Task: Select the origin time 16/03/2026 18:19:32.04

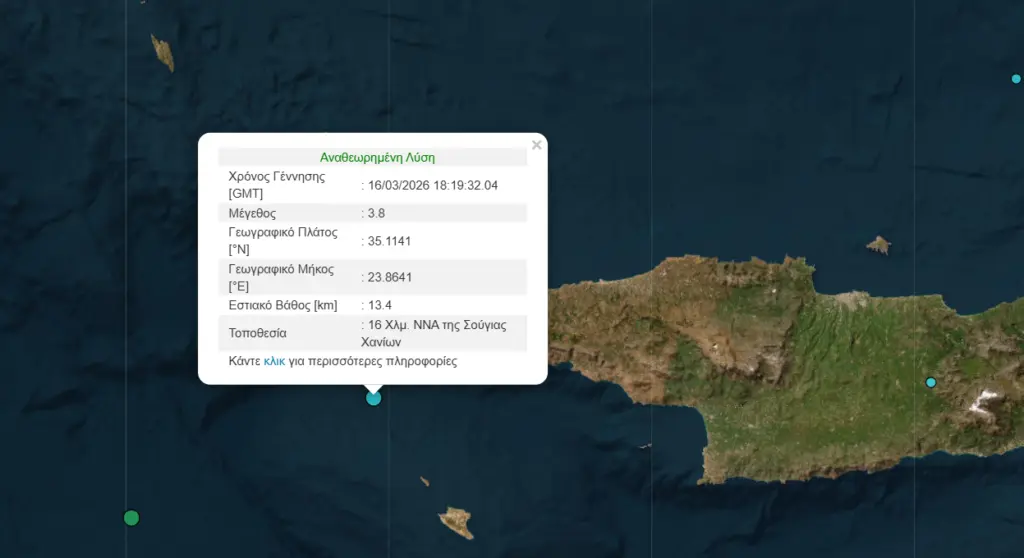Action: coord(432,185)
